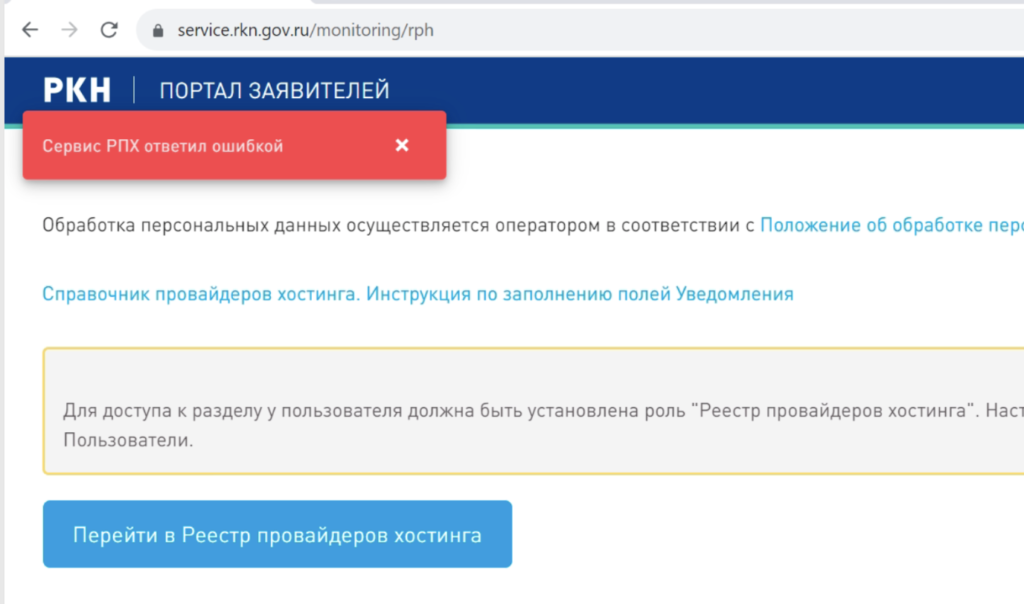The image size is (1024, 604).
Task: Click the 'Сервис РПХ ответил ошибкой' message text
Action: click(x=163, y=146)
